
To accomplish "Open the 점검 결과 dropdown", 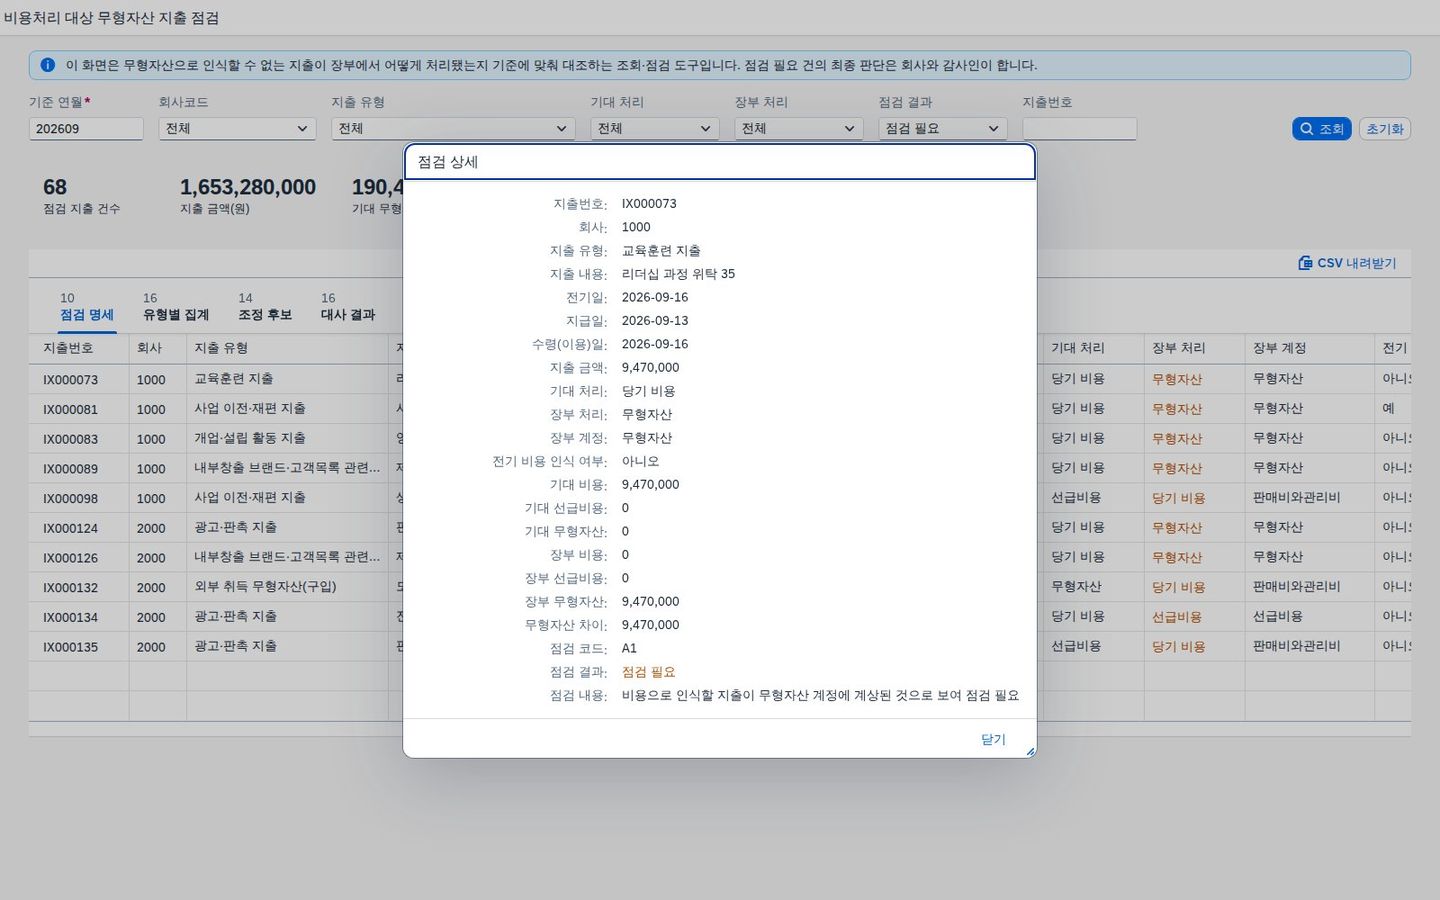I will 942,128.
